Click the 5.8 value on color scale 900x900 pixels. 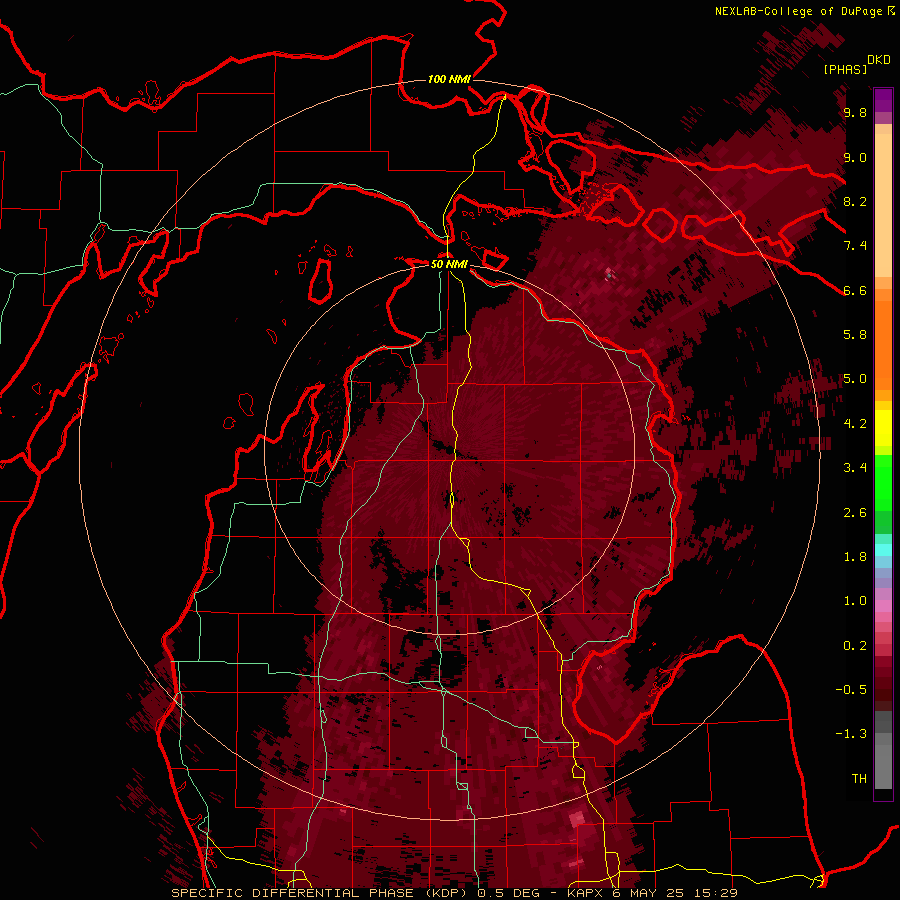[x=855, y=334]
